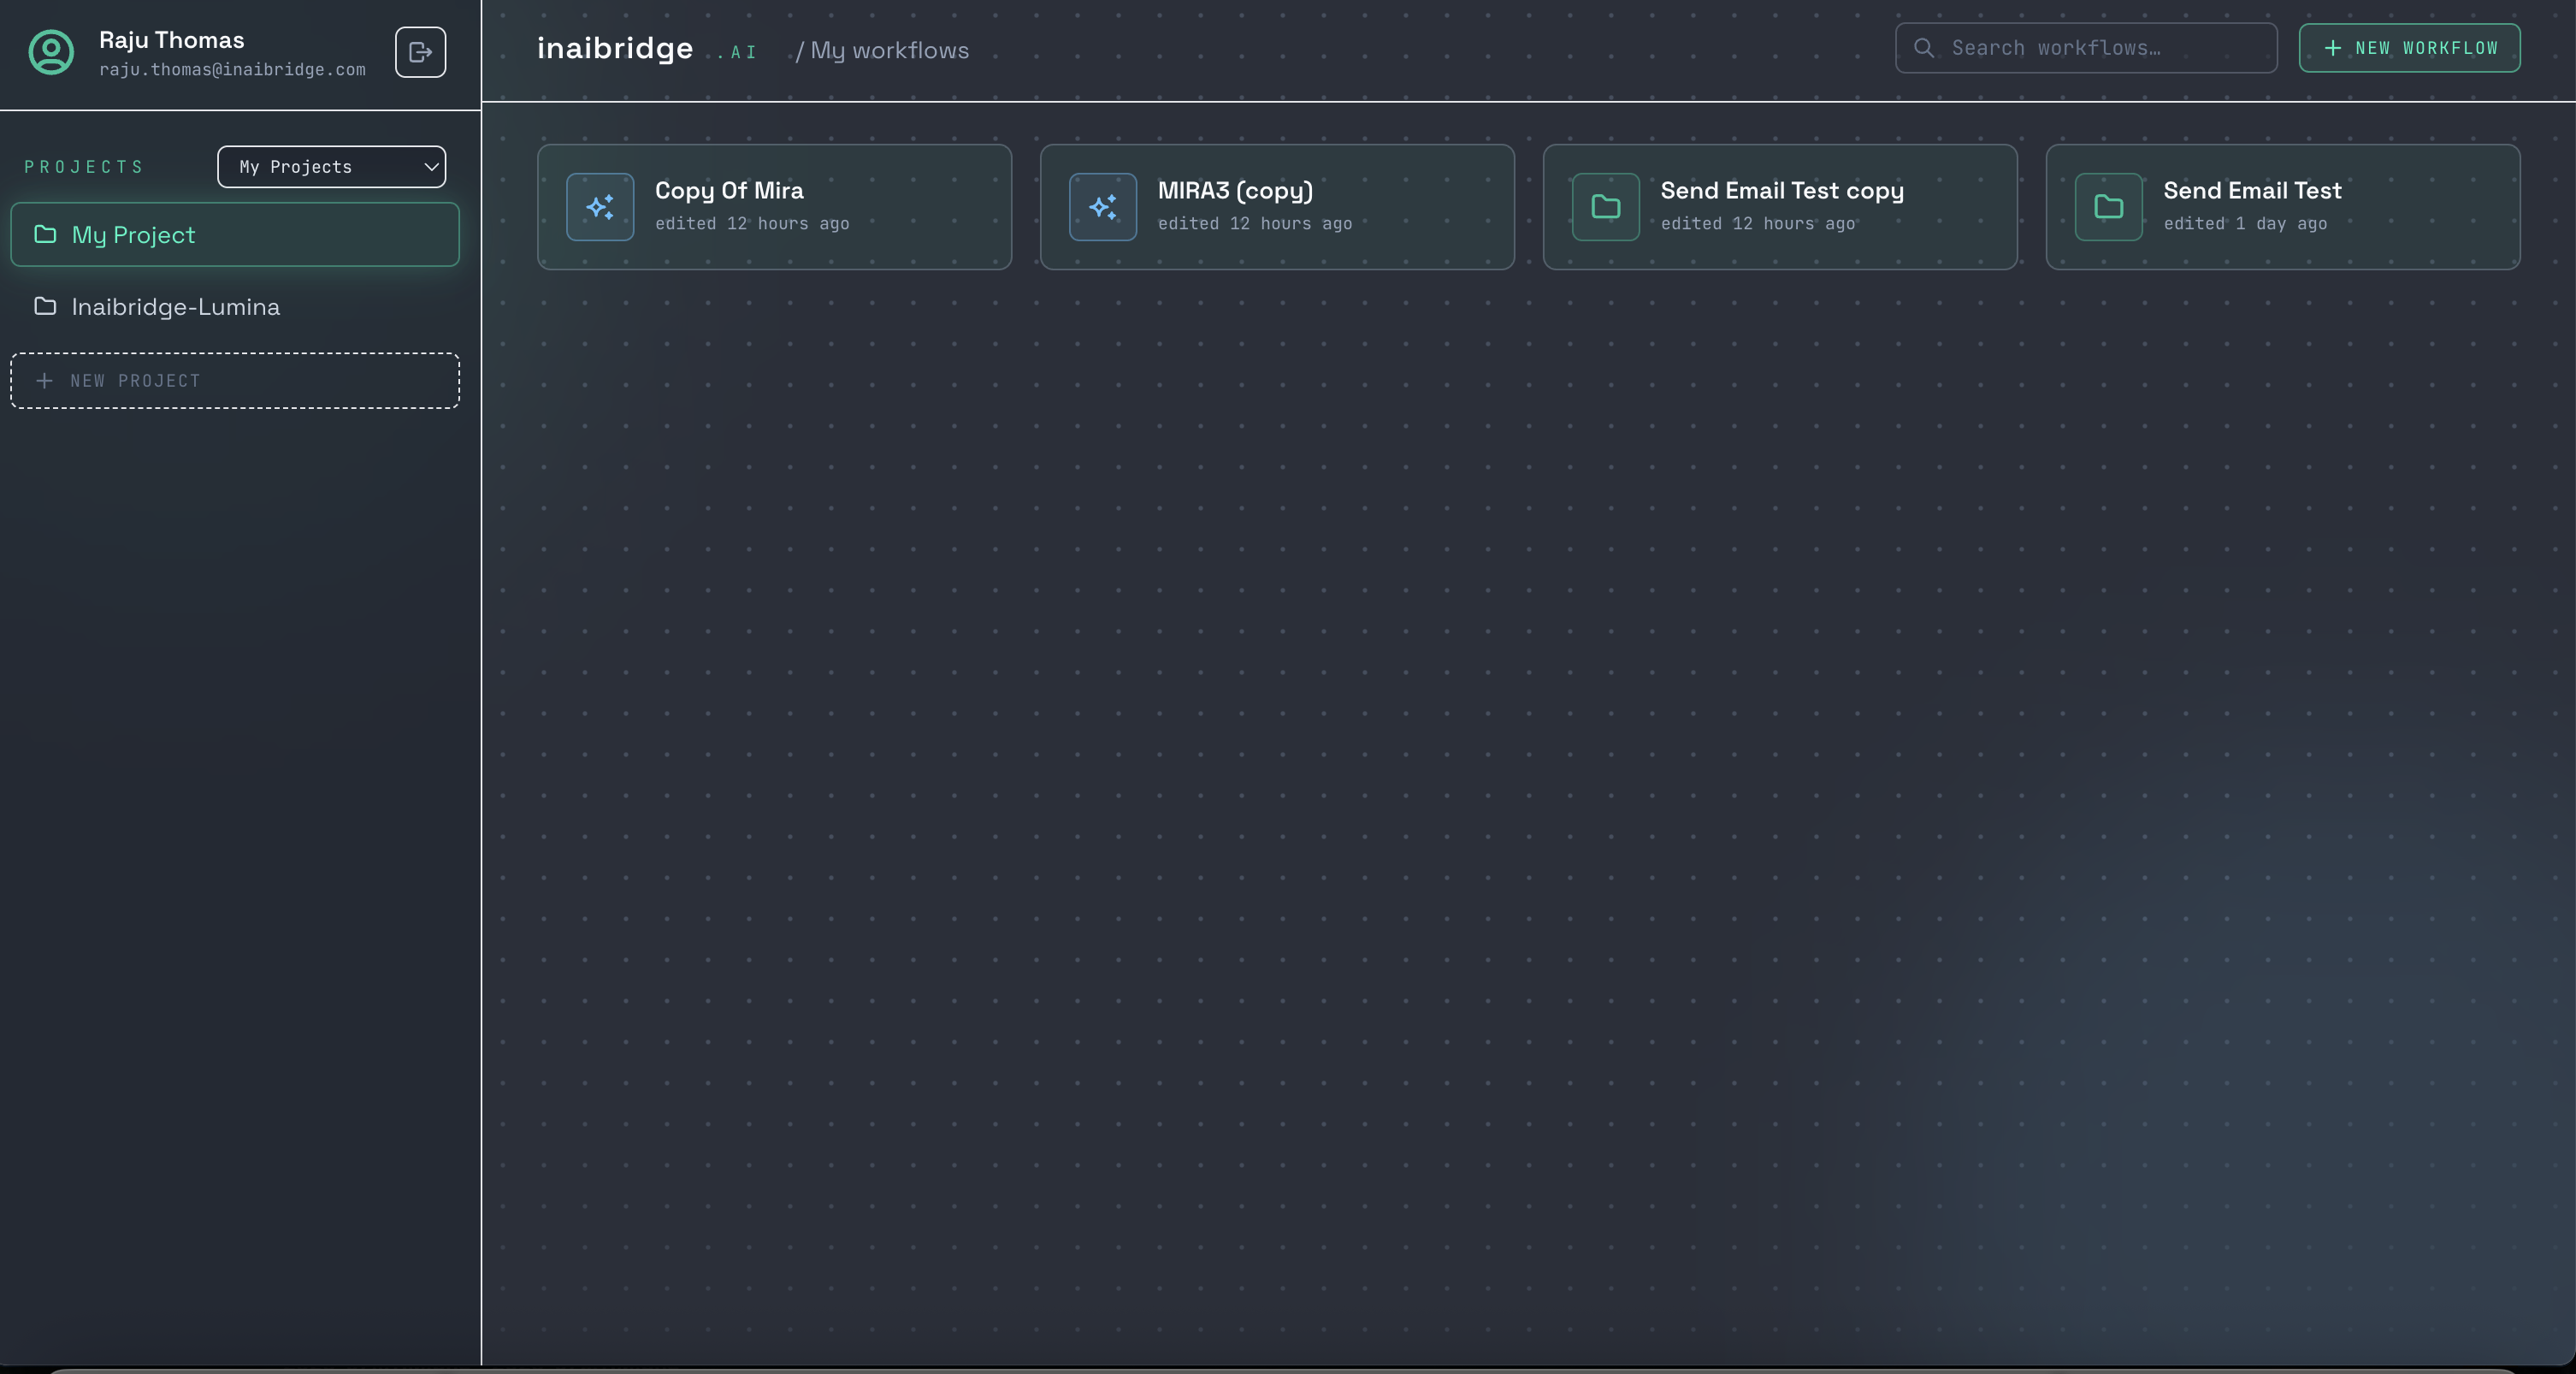Image resolution: width=2576 pixels, height=1374 pixels.
Task: Click the plus icon in New Workflow
Action: (2333, 48)
